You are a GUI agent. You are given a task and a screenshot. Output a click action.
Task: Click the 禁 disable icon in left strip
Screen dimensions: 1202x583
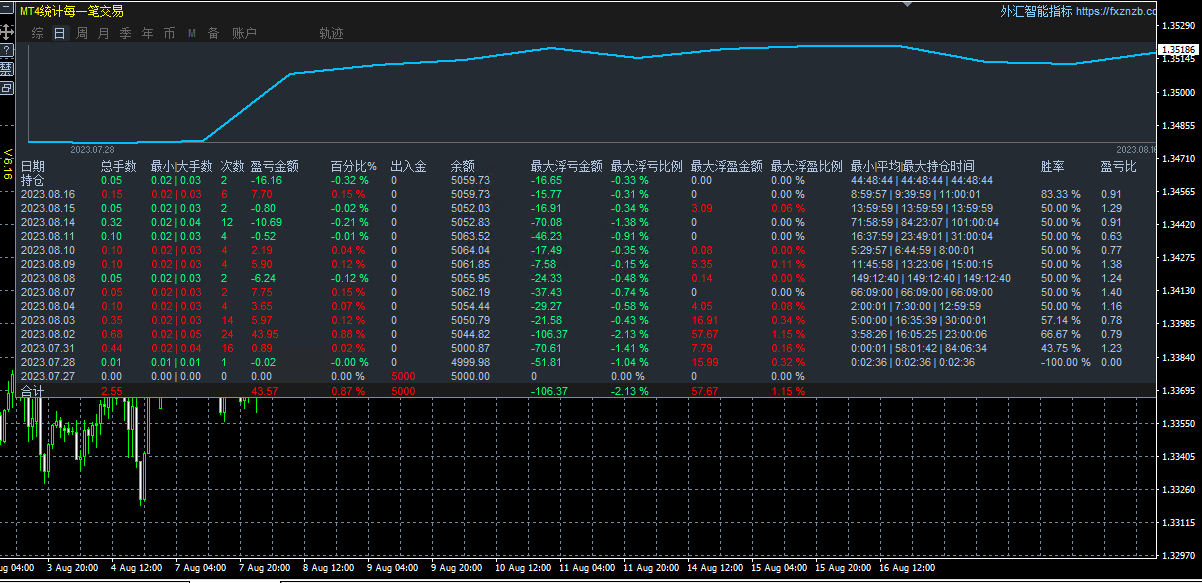(7, 68)
